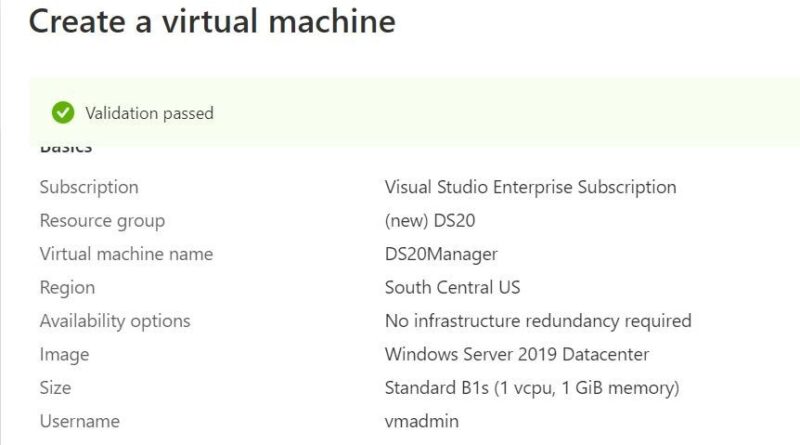Click the Standard B1s size value
The image size is (800, 445).
tap(532, 388)
